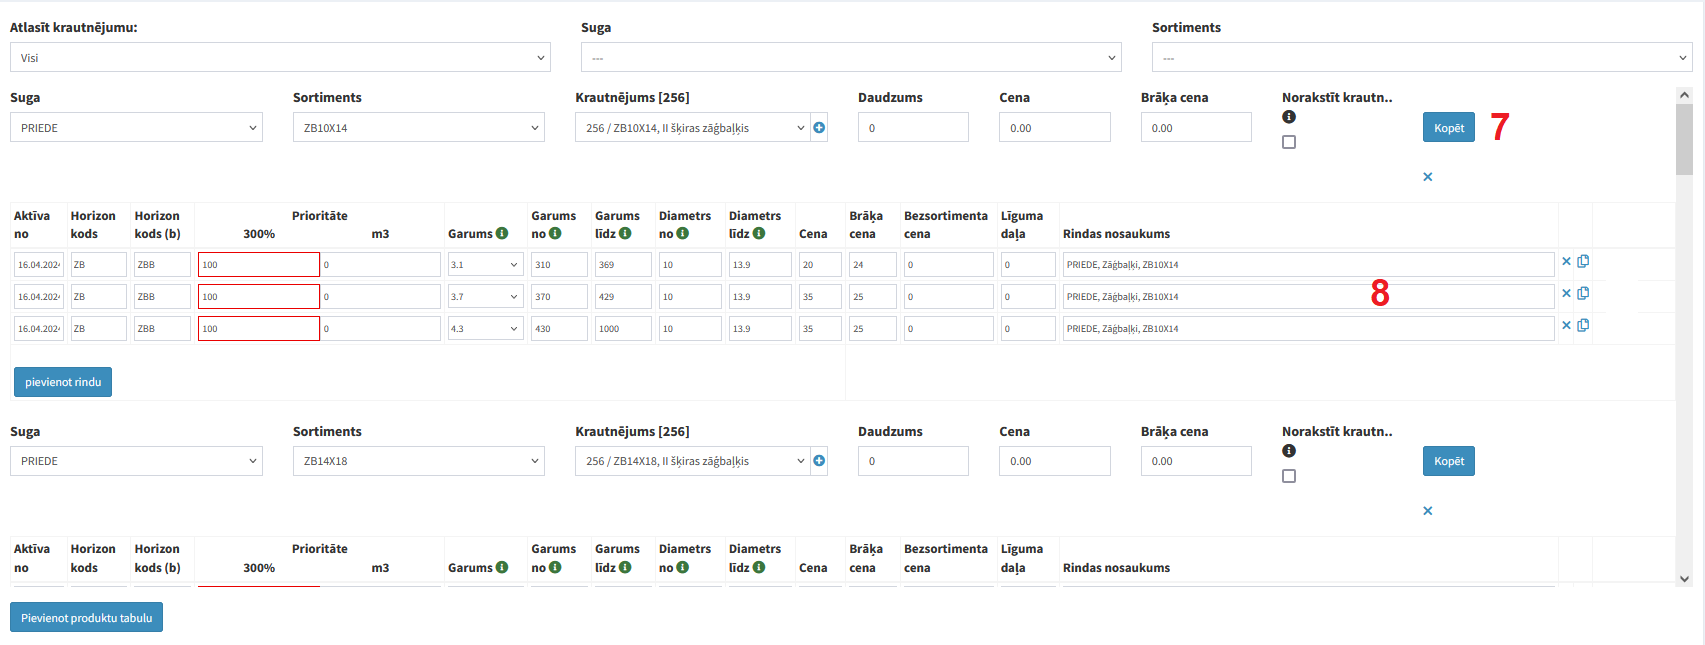Viewport: 1705px width, 645px height.
Task: Copy the row with Garums 3.1
Action: 1583,262
